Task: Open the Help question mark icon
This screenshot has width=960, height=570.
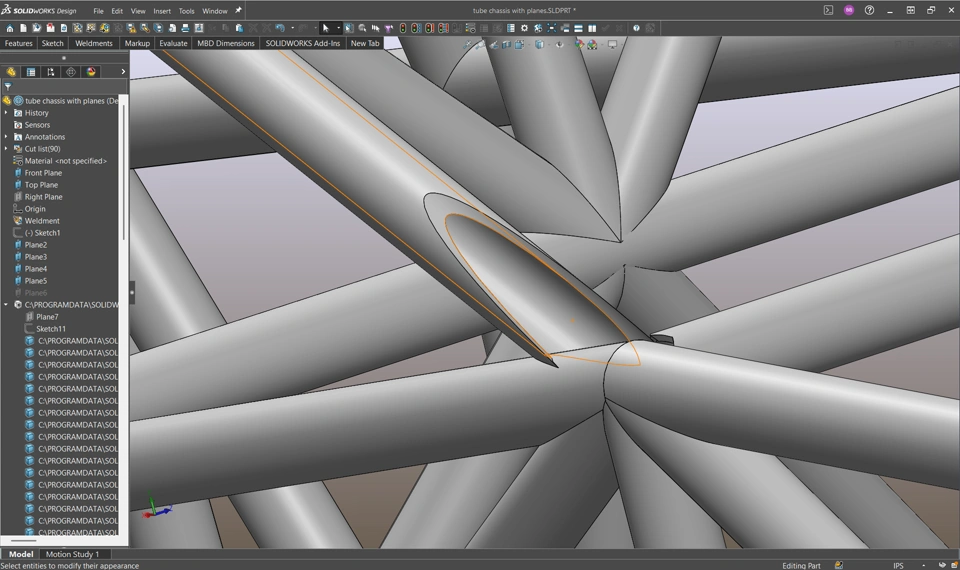Action: (869, 10)
